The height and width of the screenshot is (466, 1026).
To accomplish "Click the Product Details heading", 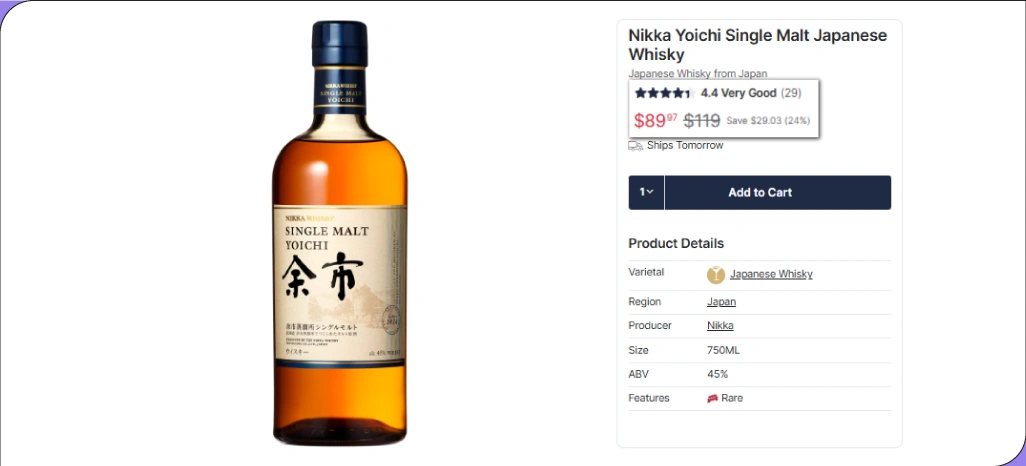I will [676, 243].
